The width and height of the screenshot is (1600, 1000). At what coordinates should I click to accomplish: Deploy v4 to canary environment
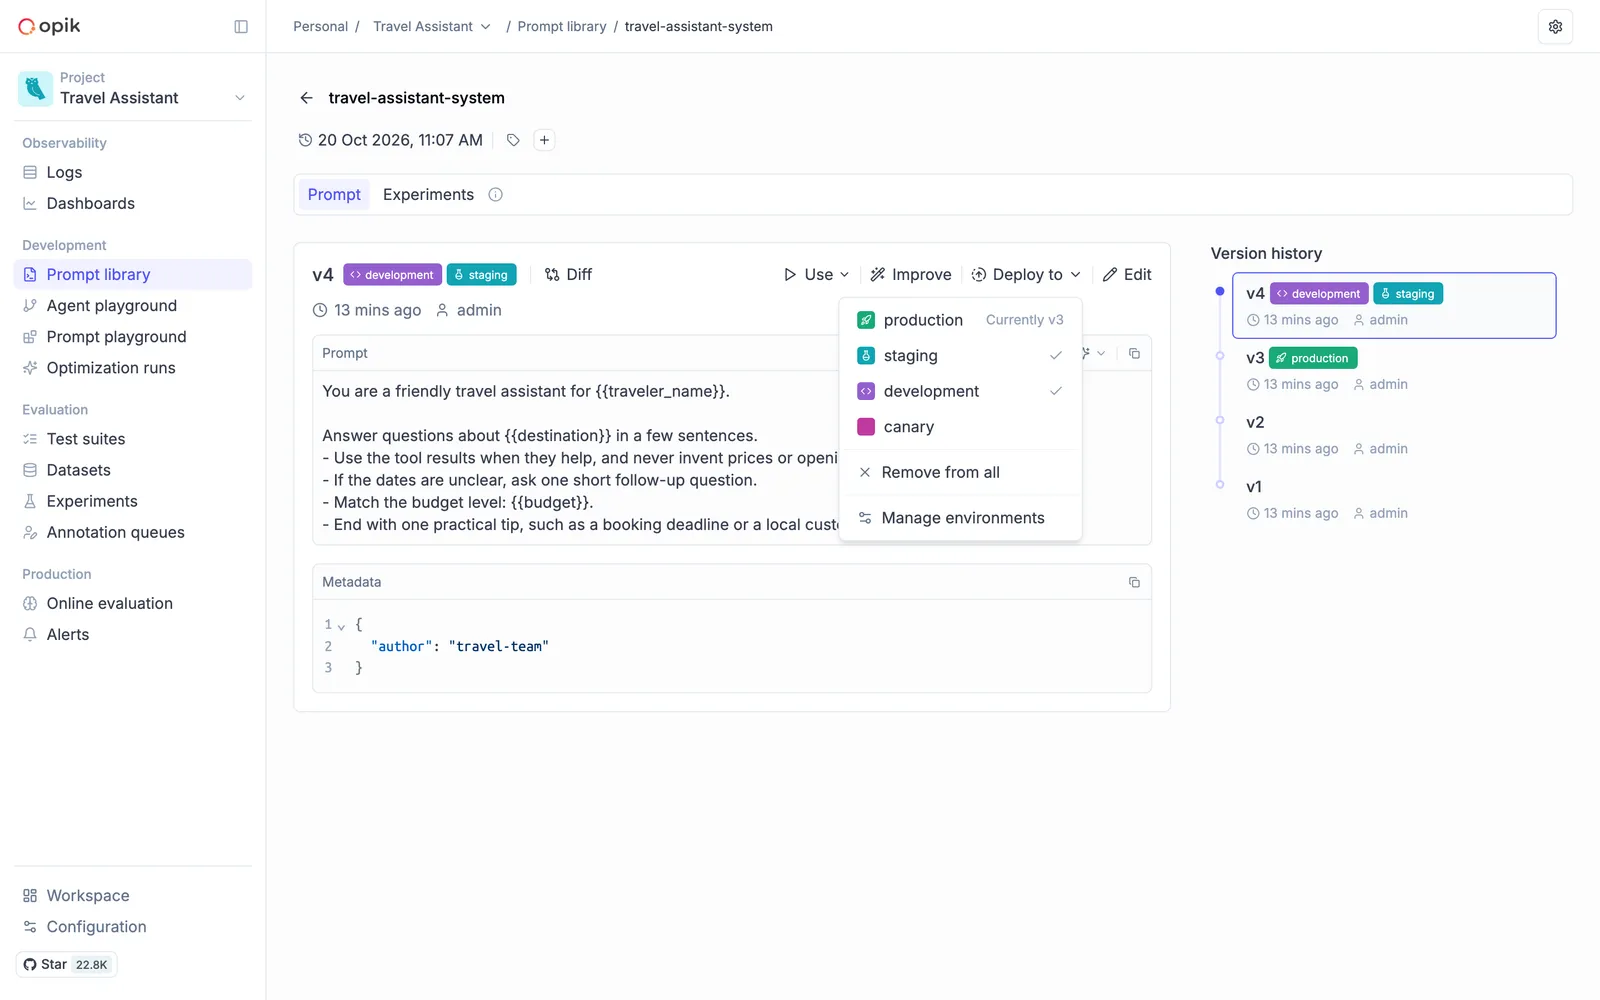(x=960, y=427)
